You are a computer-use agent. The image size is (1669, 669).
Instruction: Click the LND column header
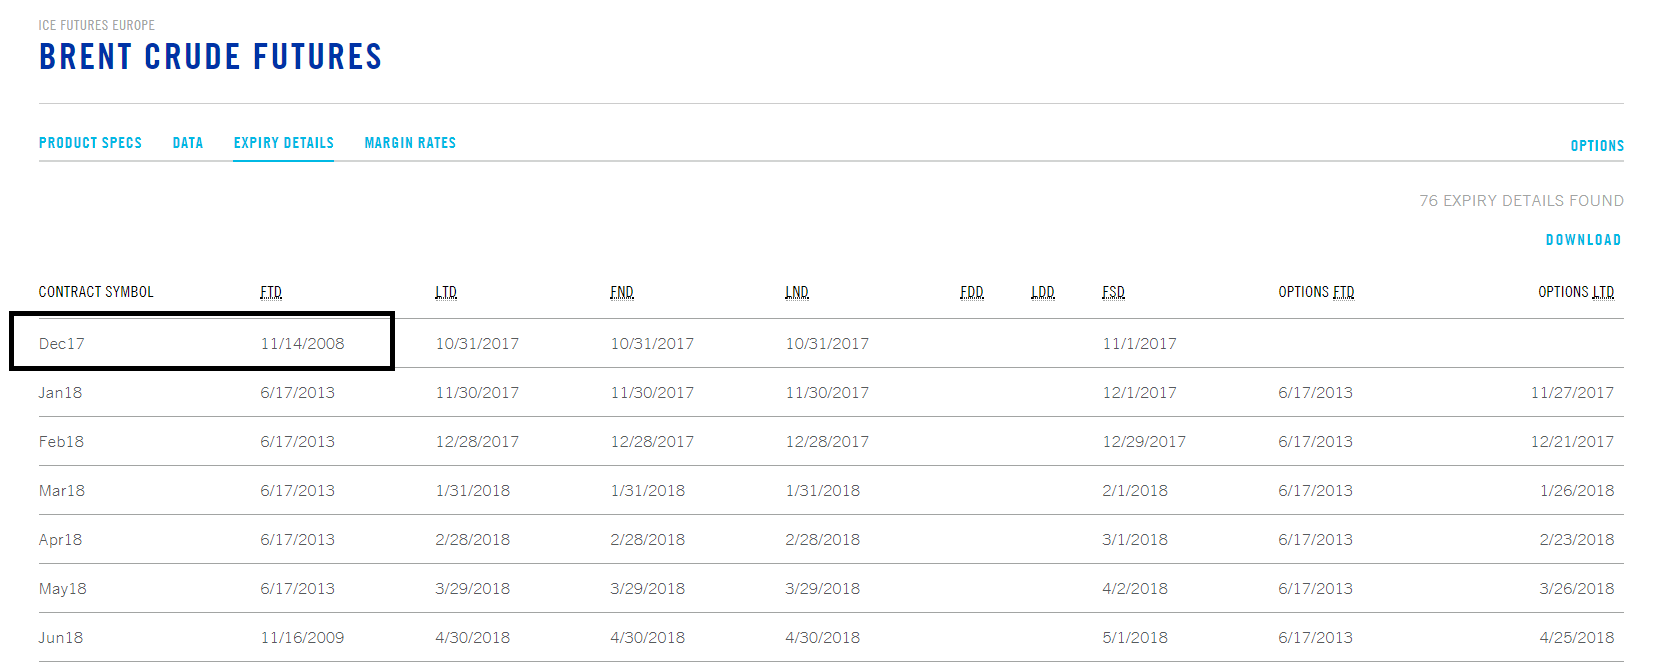tap(797, 292)
